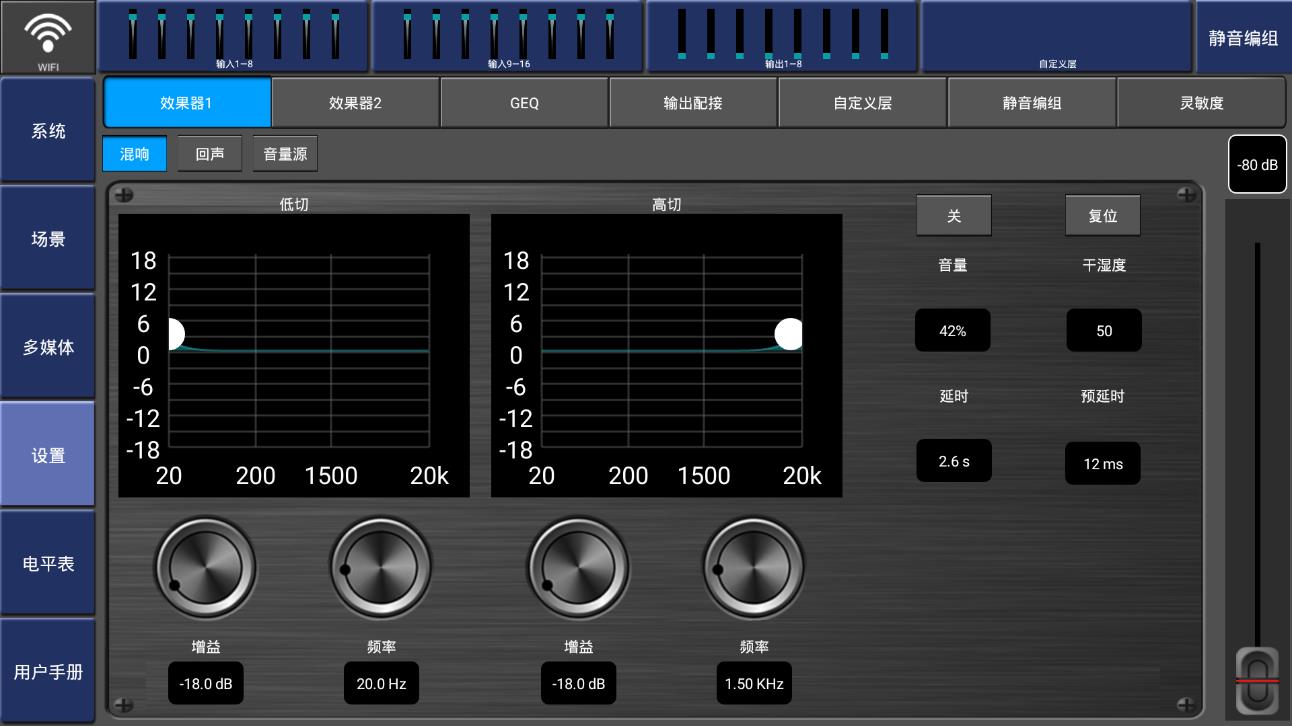The height and width of the screenshot is (726, 1292).
Task: Click the 低切 频率 knob
Action: 380,569
